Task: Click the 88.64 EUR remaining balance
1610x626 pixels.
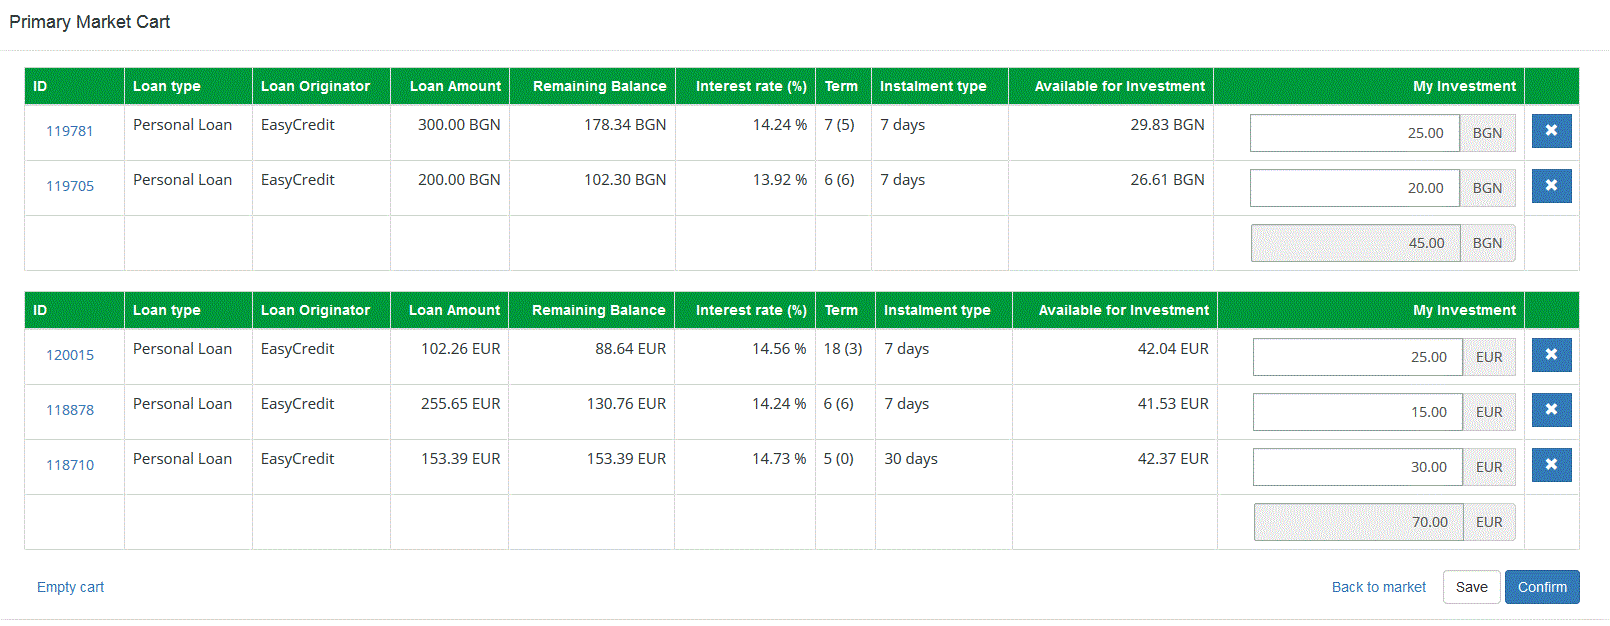Action: [630, 349]
